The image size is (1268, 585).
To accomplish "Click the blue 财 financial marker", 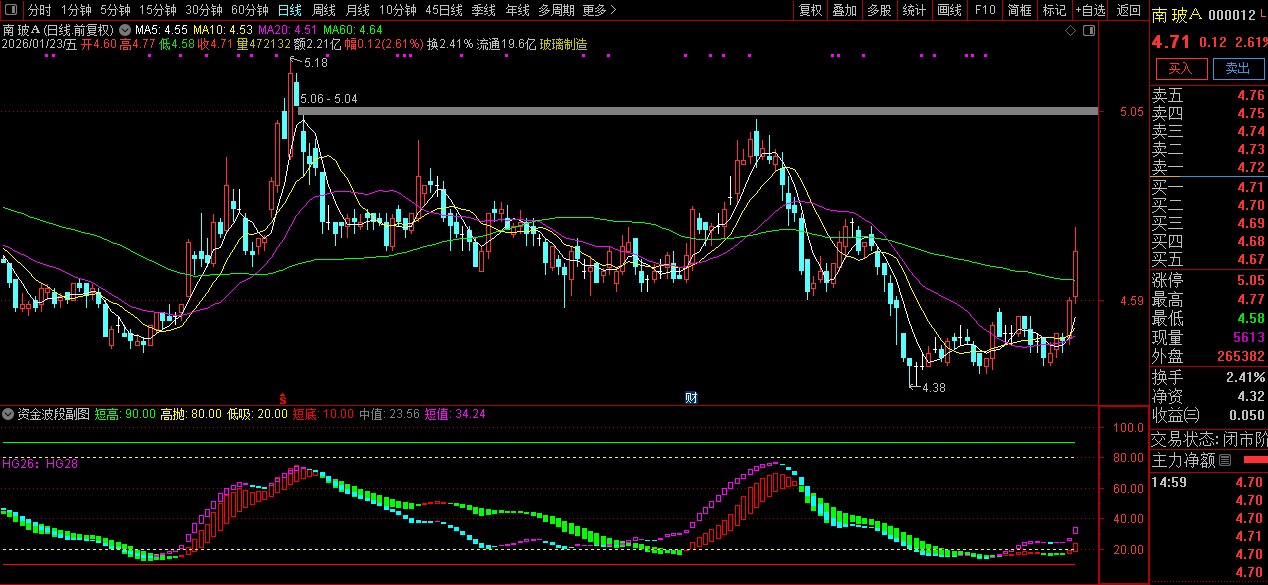I will (x=690, y=398).
